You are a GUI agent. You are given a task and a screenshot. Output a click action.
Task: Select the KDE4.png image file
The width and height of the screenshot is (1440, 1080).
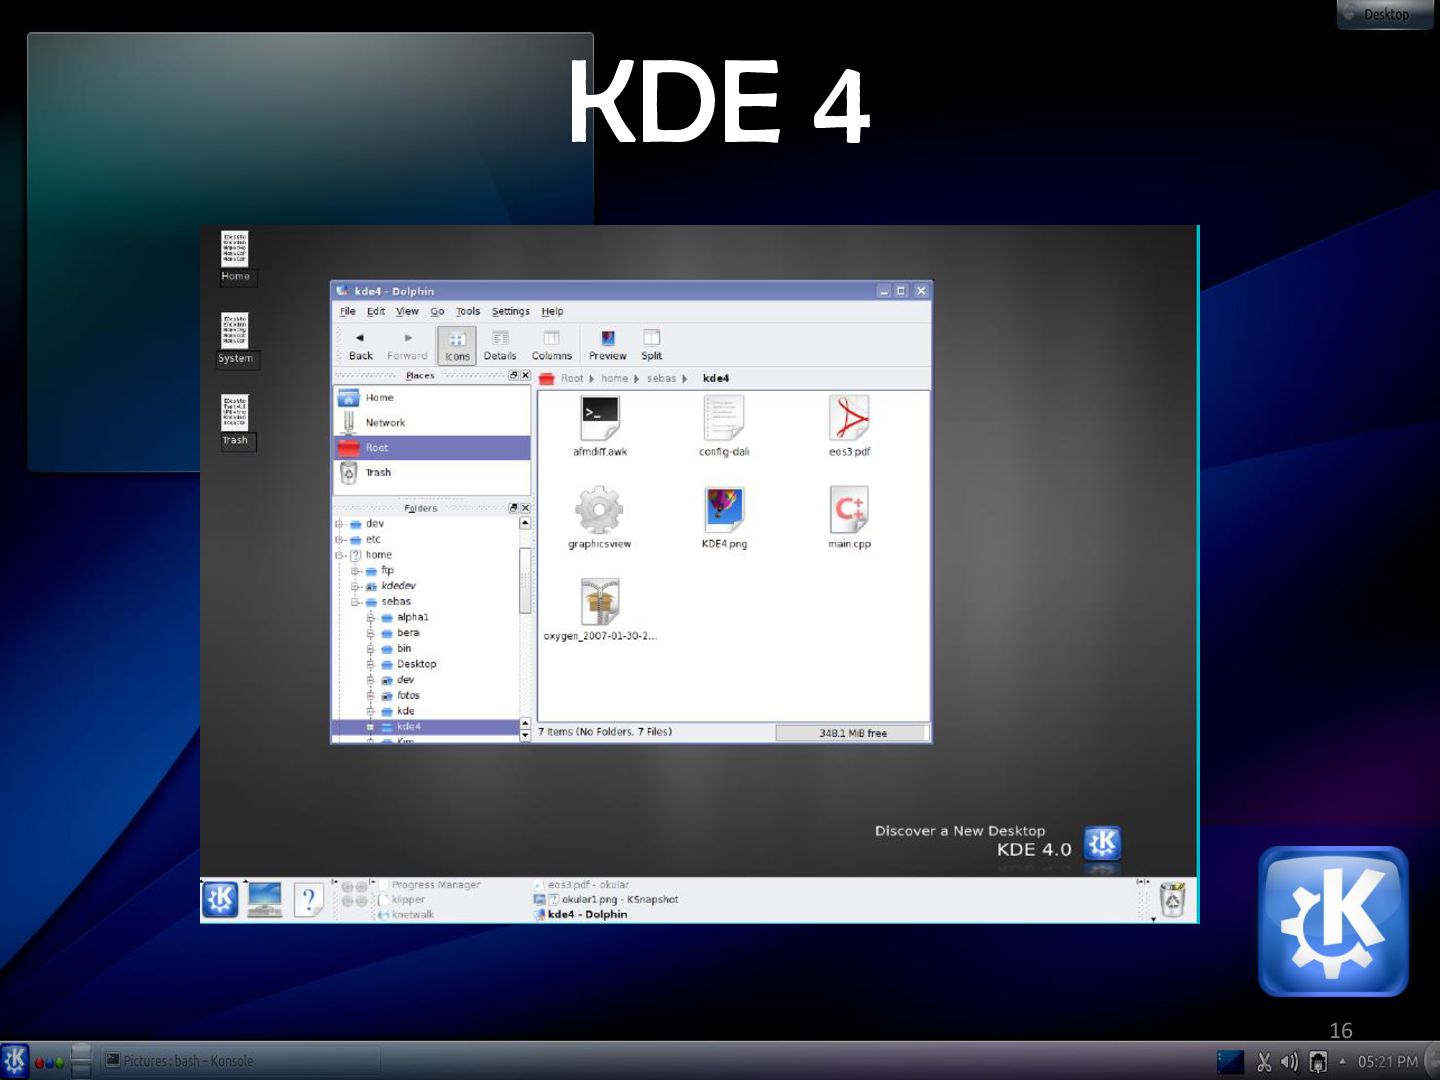(x=724, y=510)
